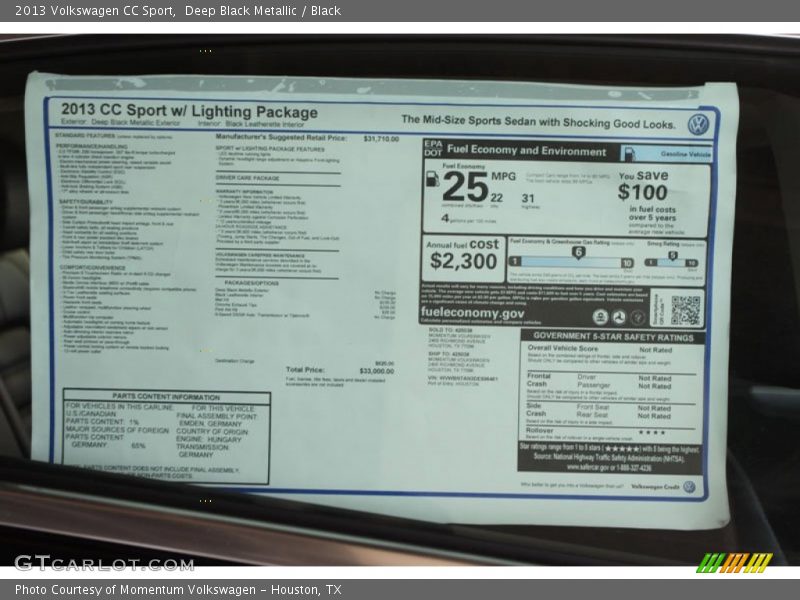Click the "65%" Germany parts content value
Image resolution: width=800 pixels, height=600 pixels.
pos(138,445)
